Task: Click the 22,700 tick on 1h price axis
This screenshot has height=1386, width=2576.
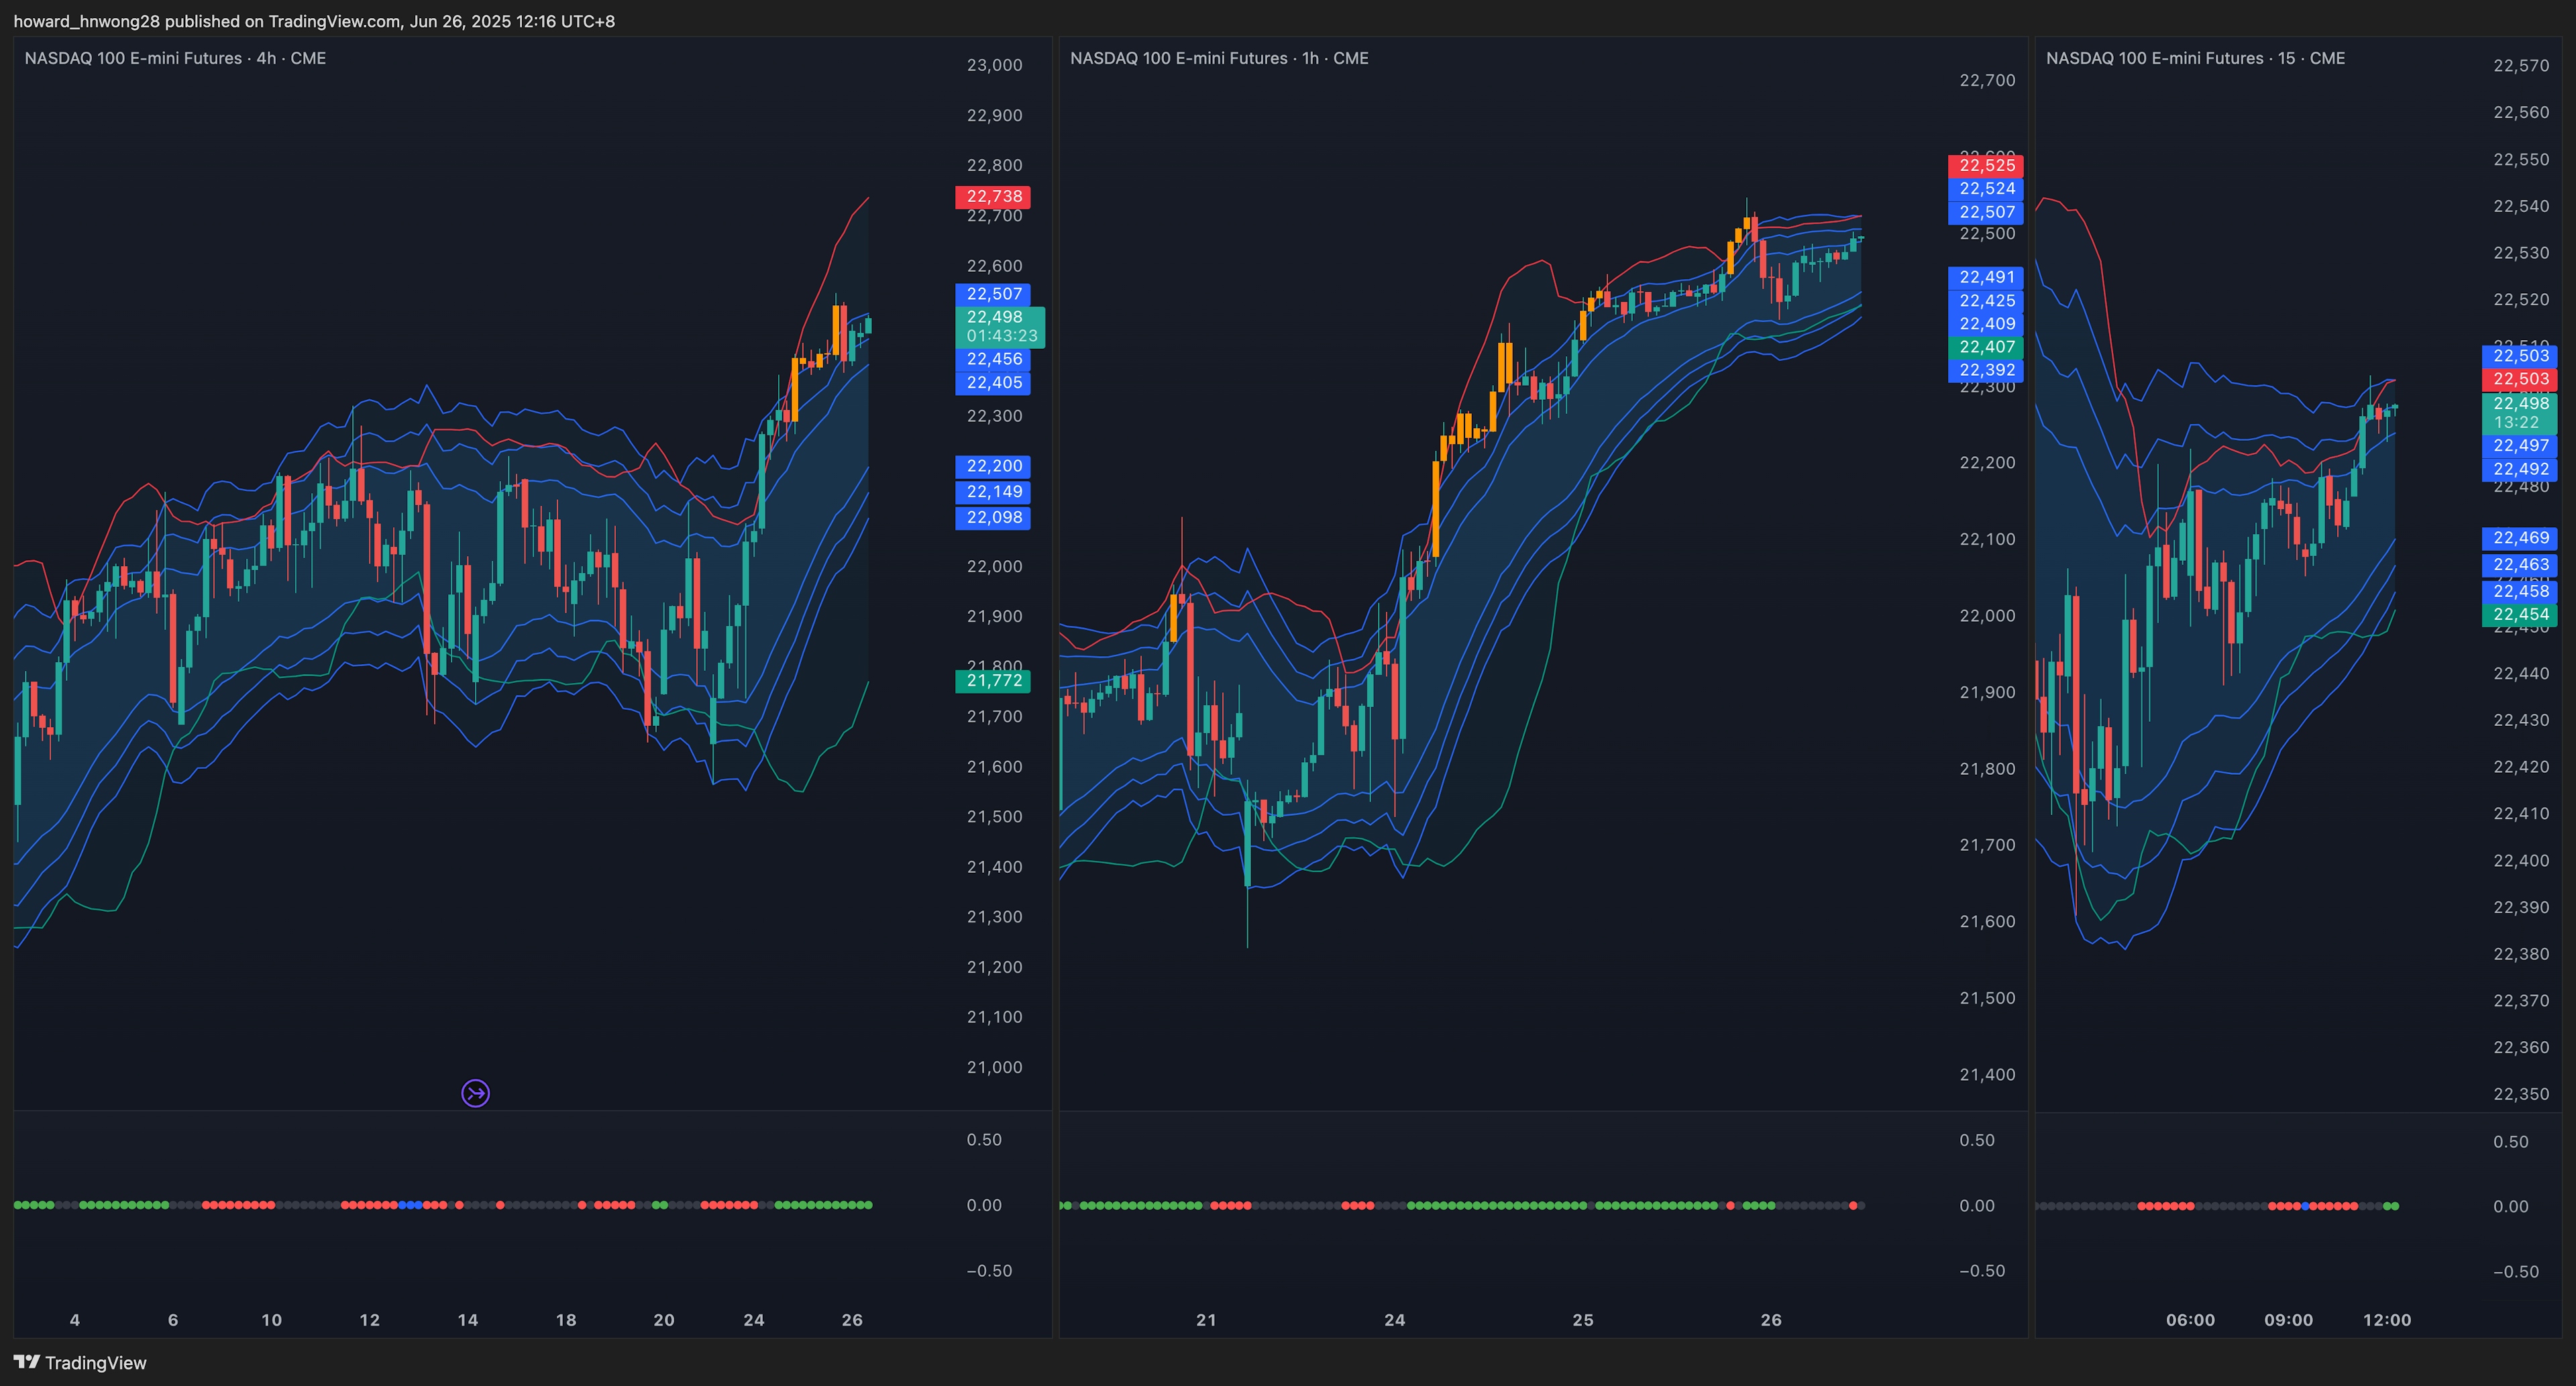Action: point(1987,80)
